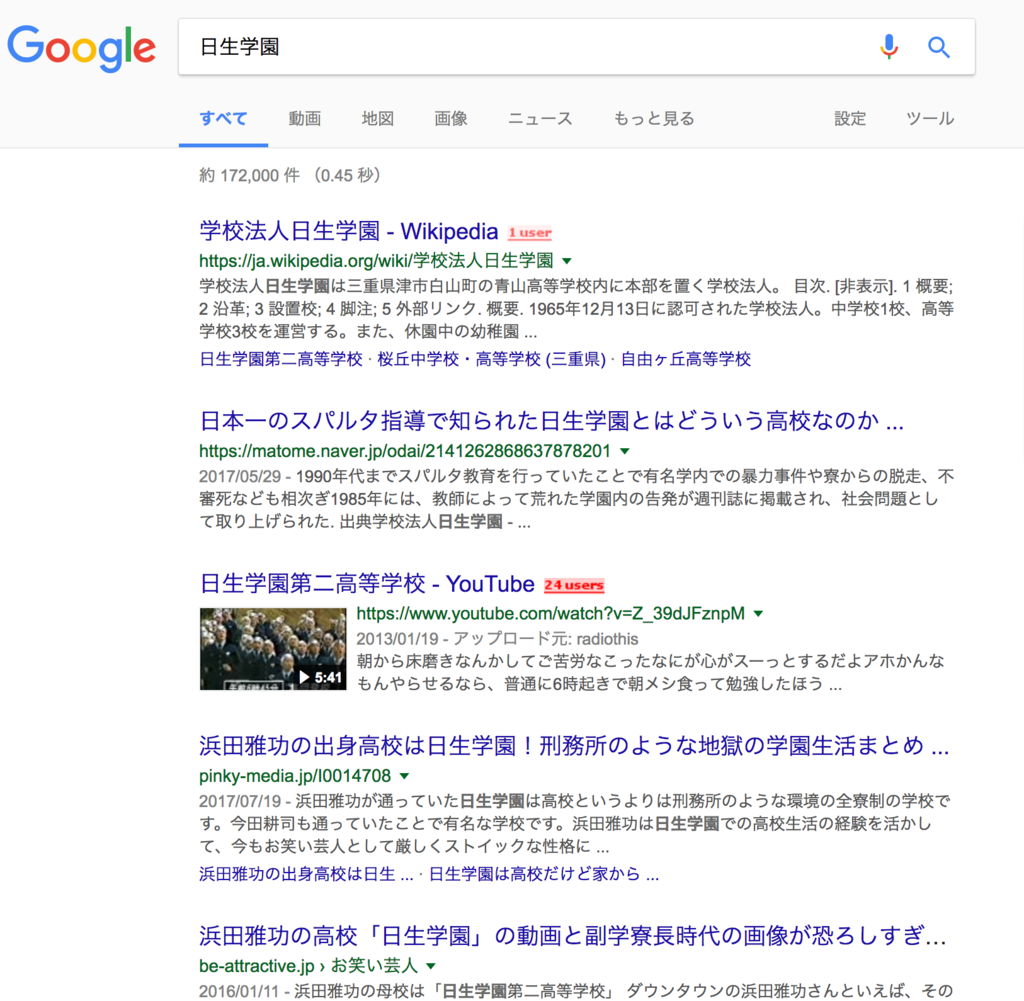Expand the matome.naver.jp result URL dropdown

(625, 451)
